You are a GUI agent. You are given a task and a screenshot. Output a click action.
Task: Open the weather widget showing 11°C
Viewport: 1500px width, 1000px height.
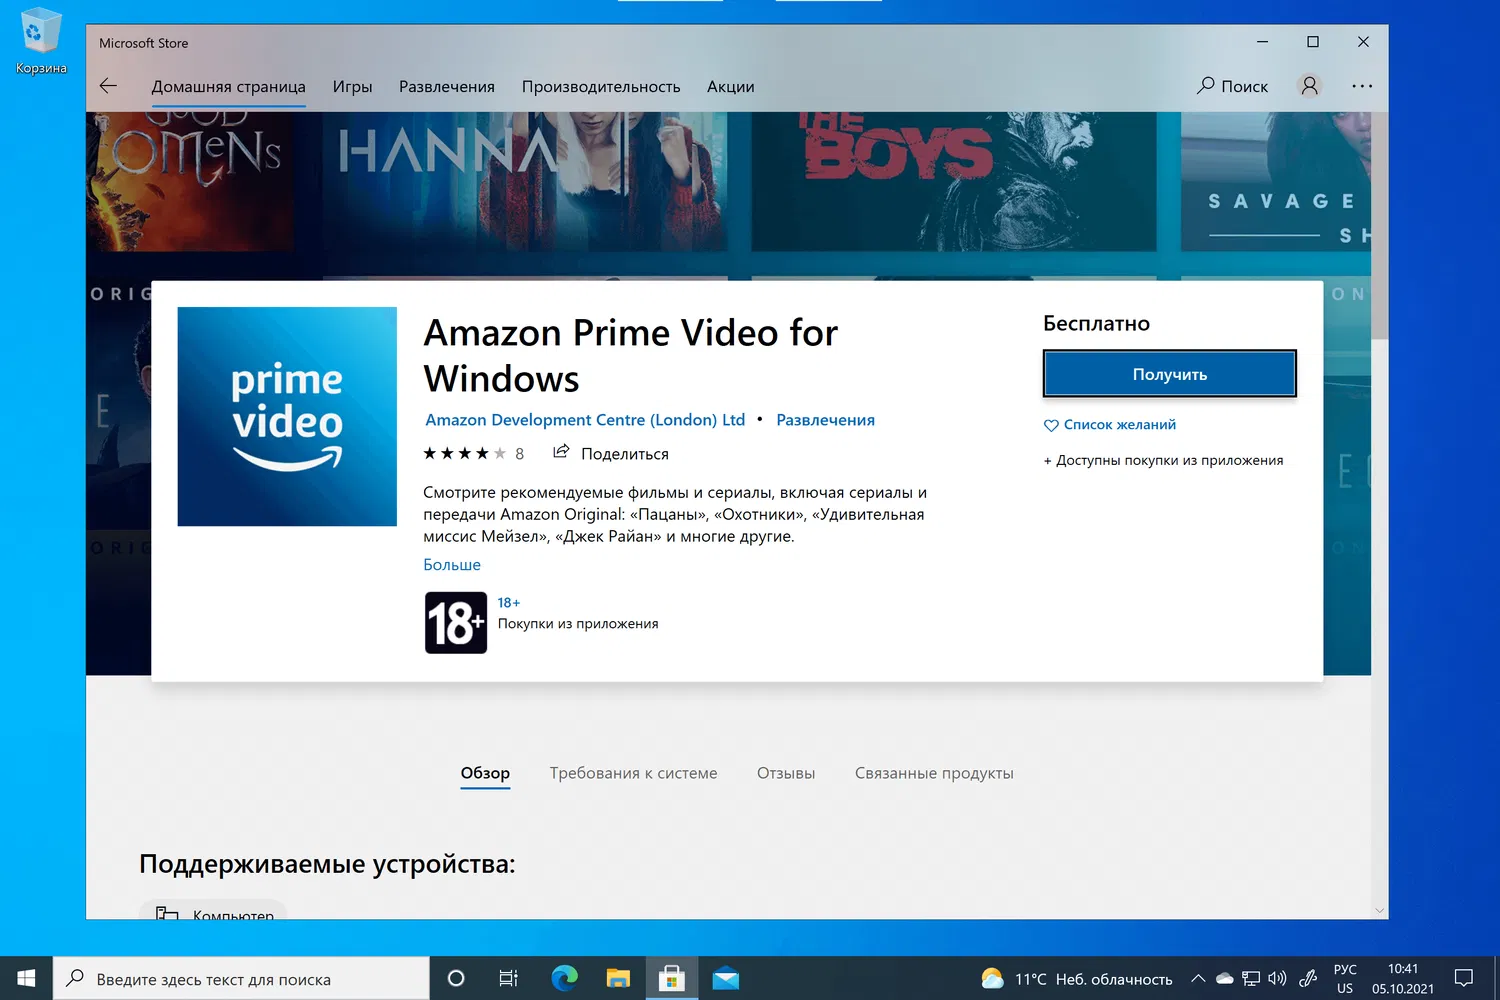point(1077,979)
